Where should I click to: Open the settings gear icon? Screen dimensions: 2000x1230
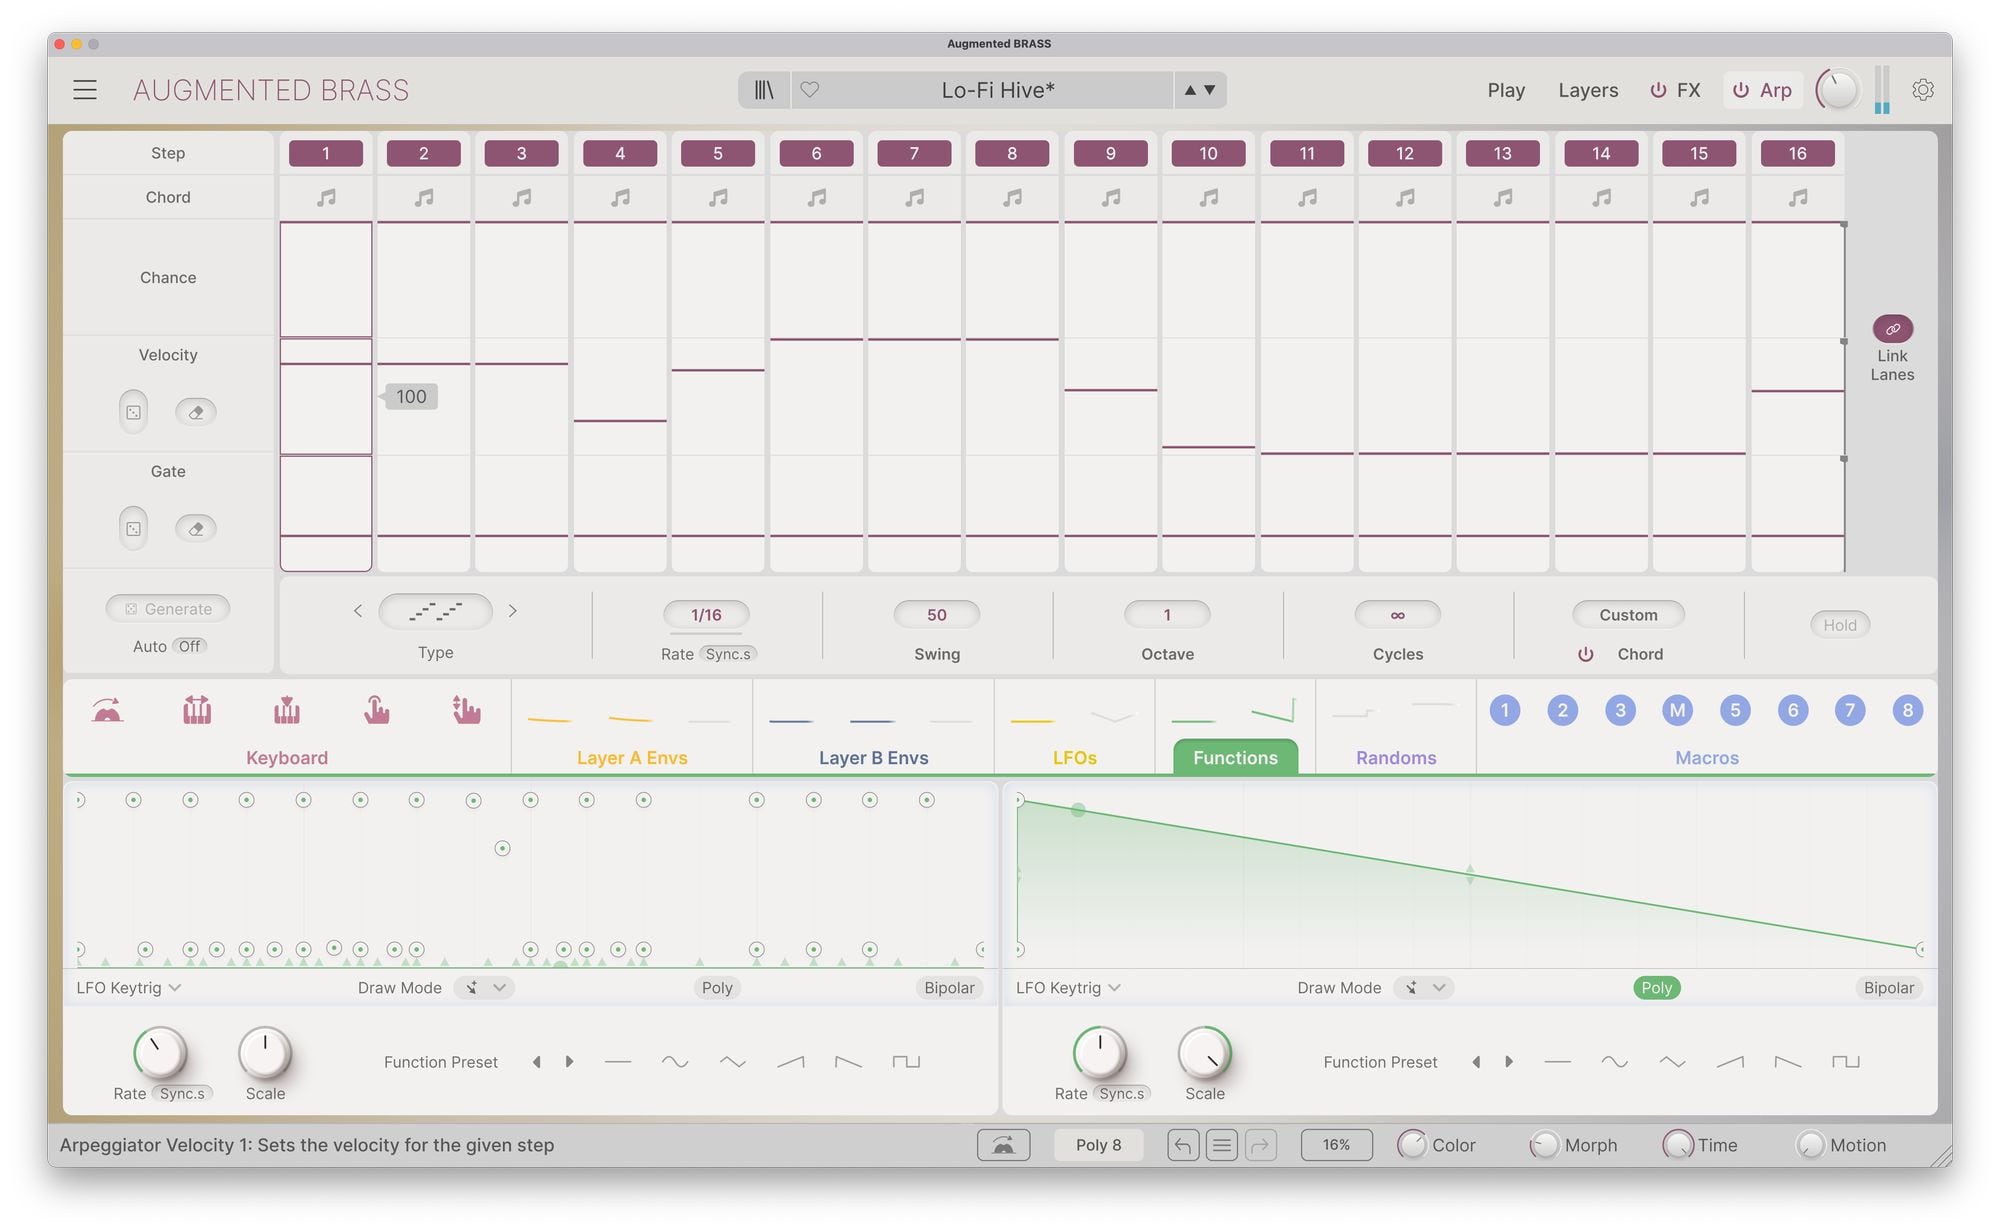point(1922,90)
